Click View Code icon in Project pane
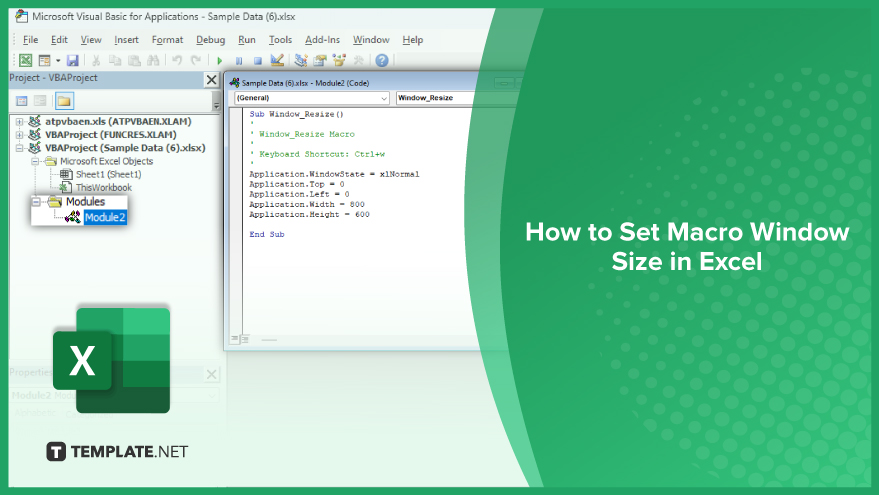The height and width of the screenshot is (495, 879). [22, 101]
